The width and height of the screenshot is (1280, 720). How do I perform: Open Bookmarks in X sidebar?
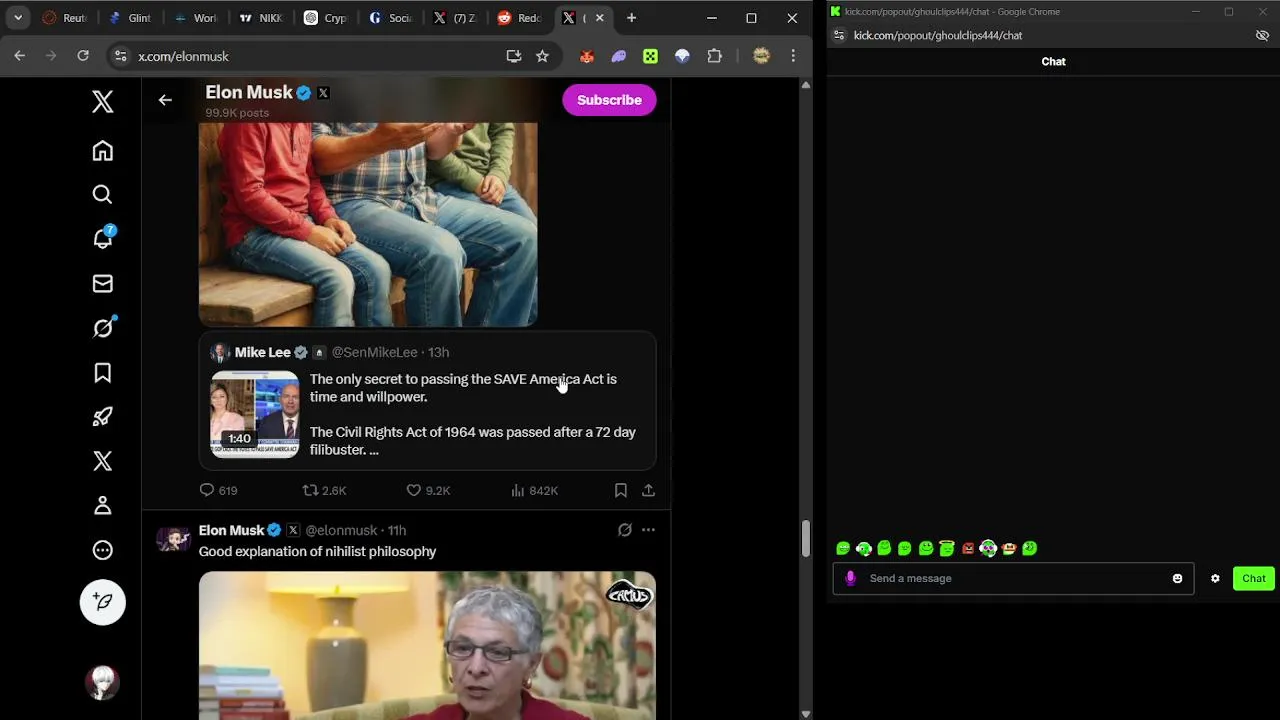click(102, 373)
